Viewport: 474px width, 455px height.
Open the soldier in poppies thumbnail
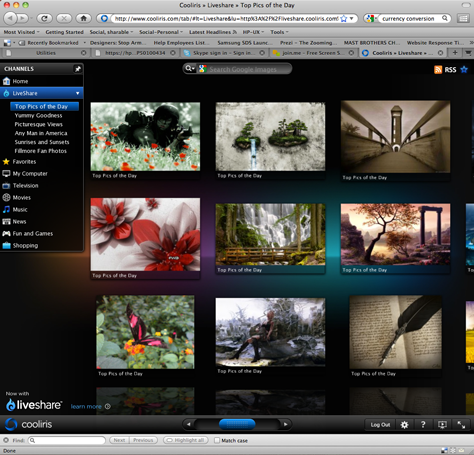tap(145, 137)
